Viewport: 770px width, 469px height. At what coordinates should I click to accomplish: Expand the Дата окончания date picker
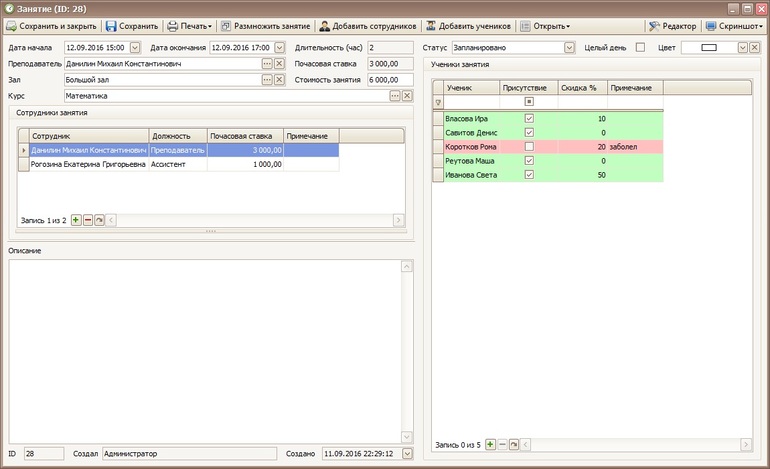[279, 48]
